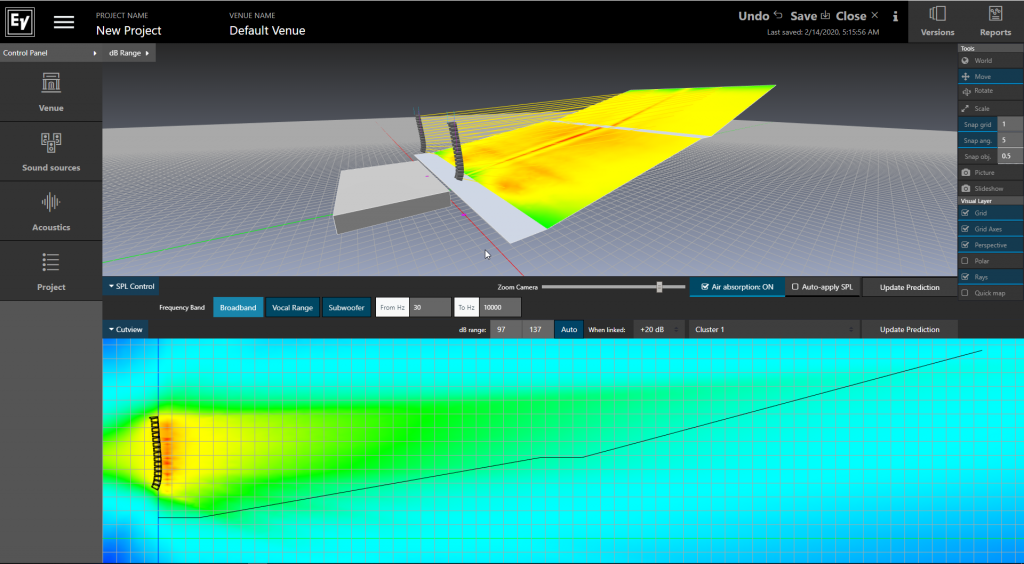Open the When linked +20 dB dropdown
The height and width of the screenshot is (564, 1024).
pos(658,330)
